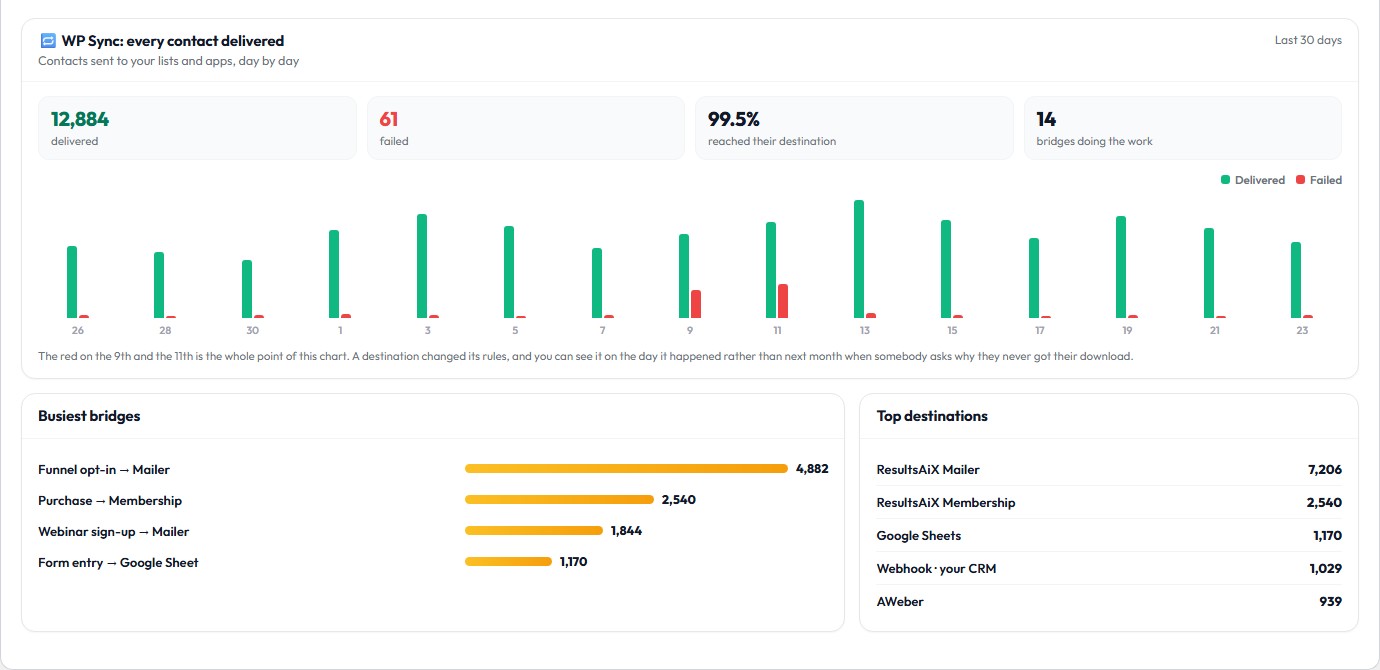Click the green delivered bar for day 3
The width and height of the screenshot is (1380, 670).
point(422,266)
